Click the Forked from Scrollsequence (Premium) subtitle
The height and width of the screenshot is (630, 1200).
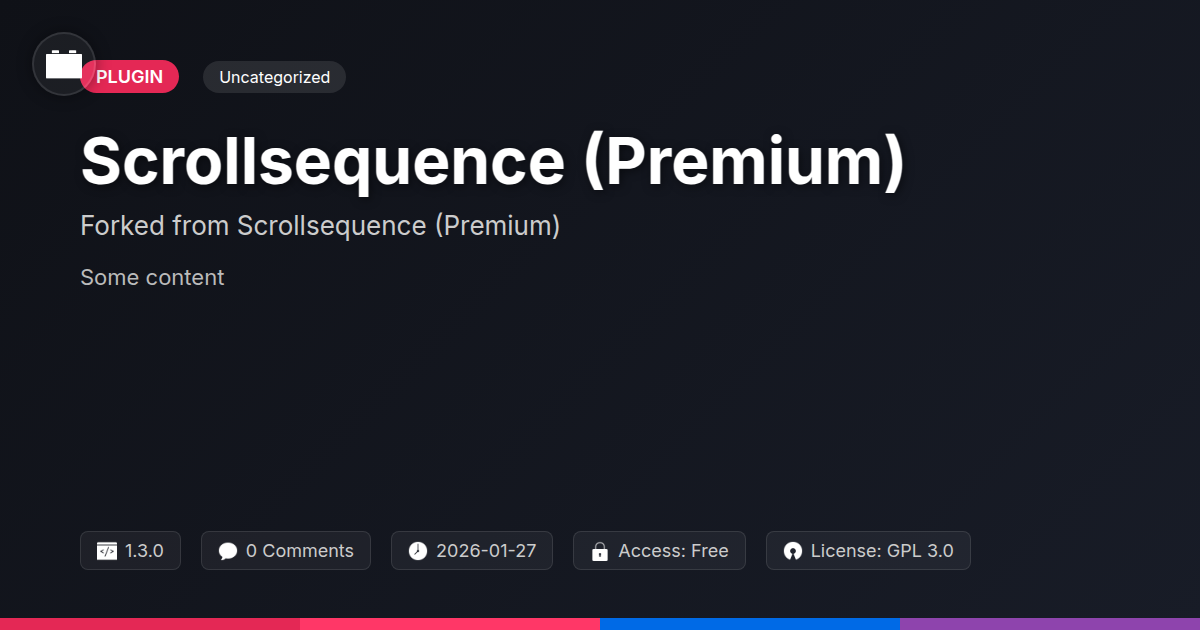point(320,226)
